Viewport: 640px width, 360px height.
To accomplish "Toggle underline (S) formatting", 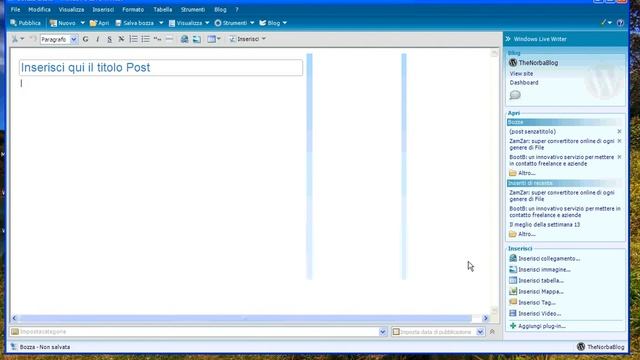I will coord(109,39).
